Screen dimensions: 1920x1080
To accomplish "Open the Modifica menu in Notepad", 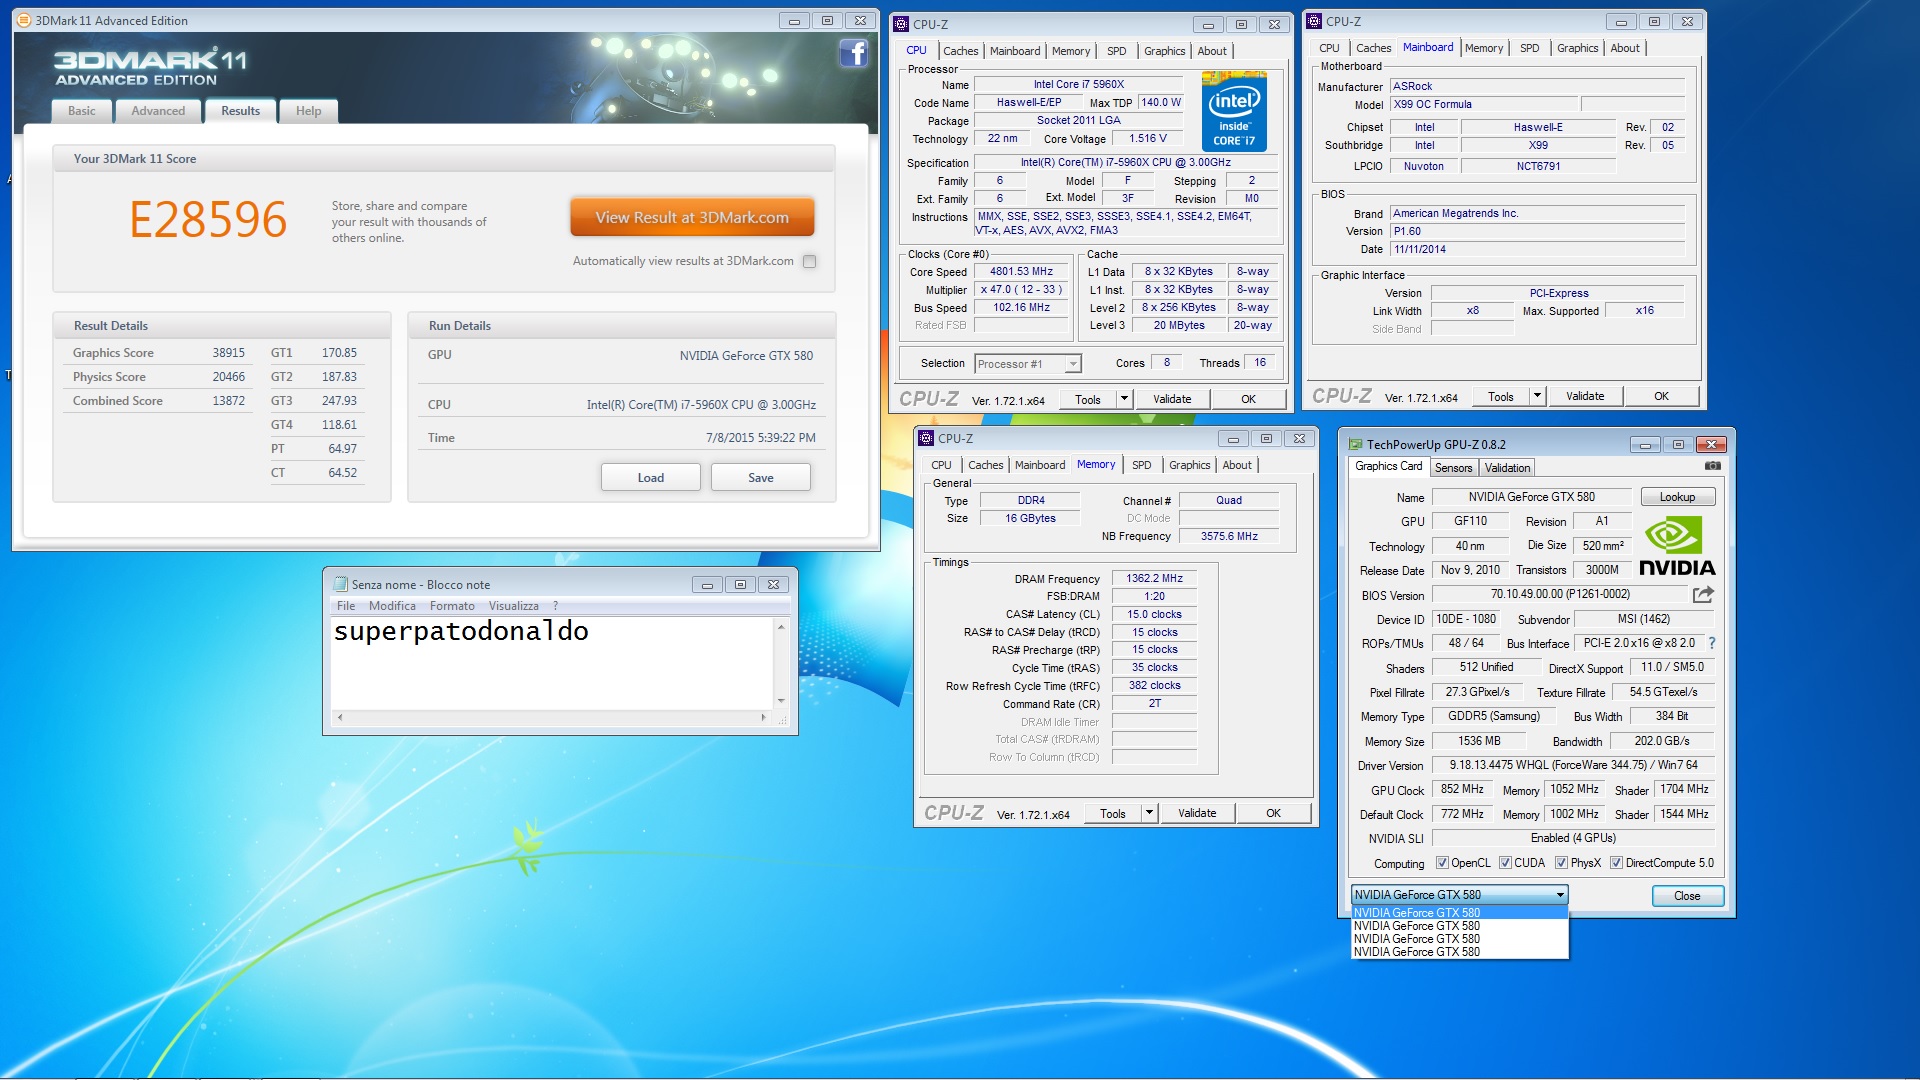I will point(392,606).
